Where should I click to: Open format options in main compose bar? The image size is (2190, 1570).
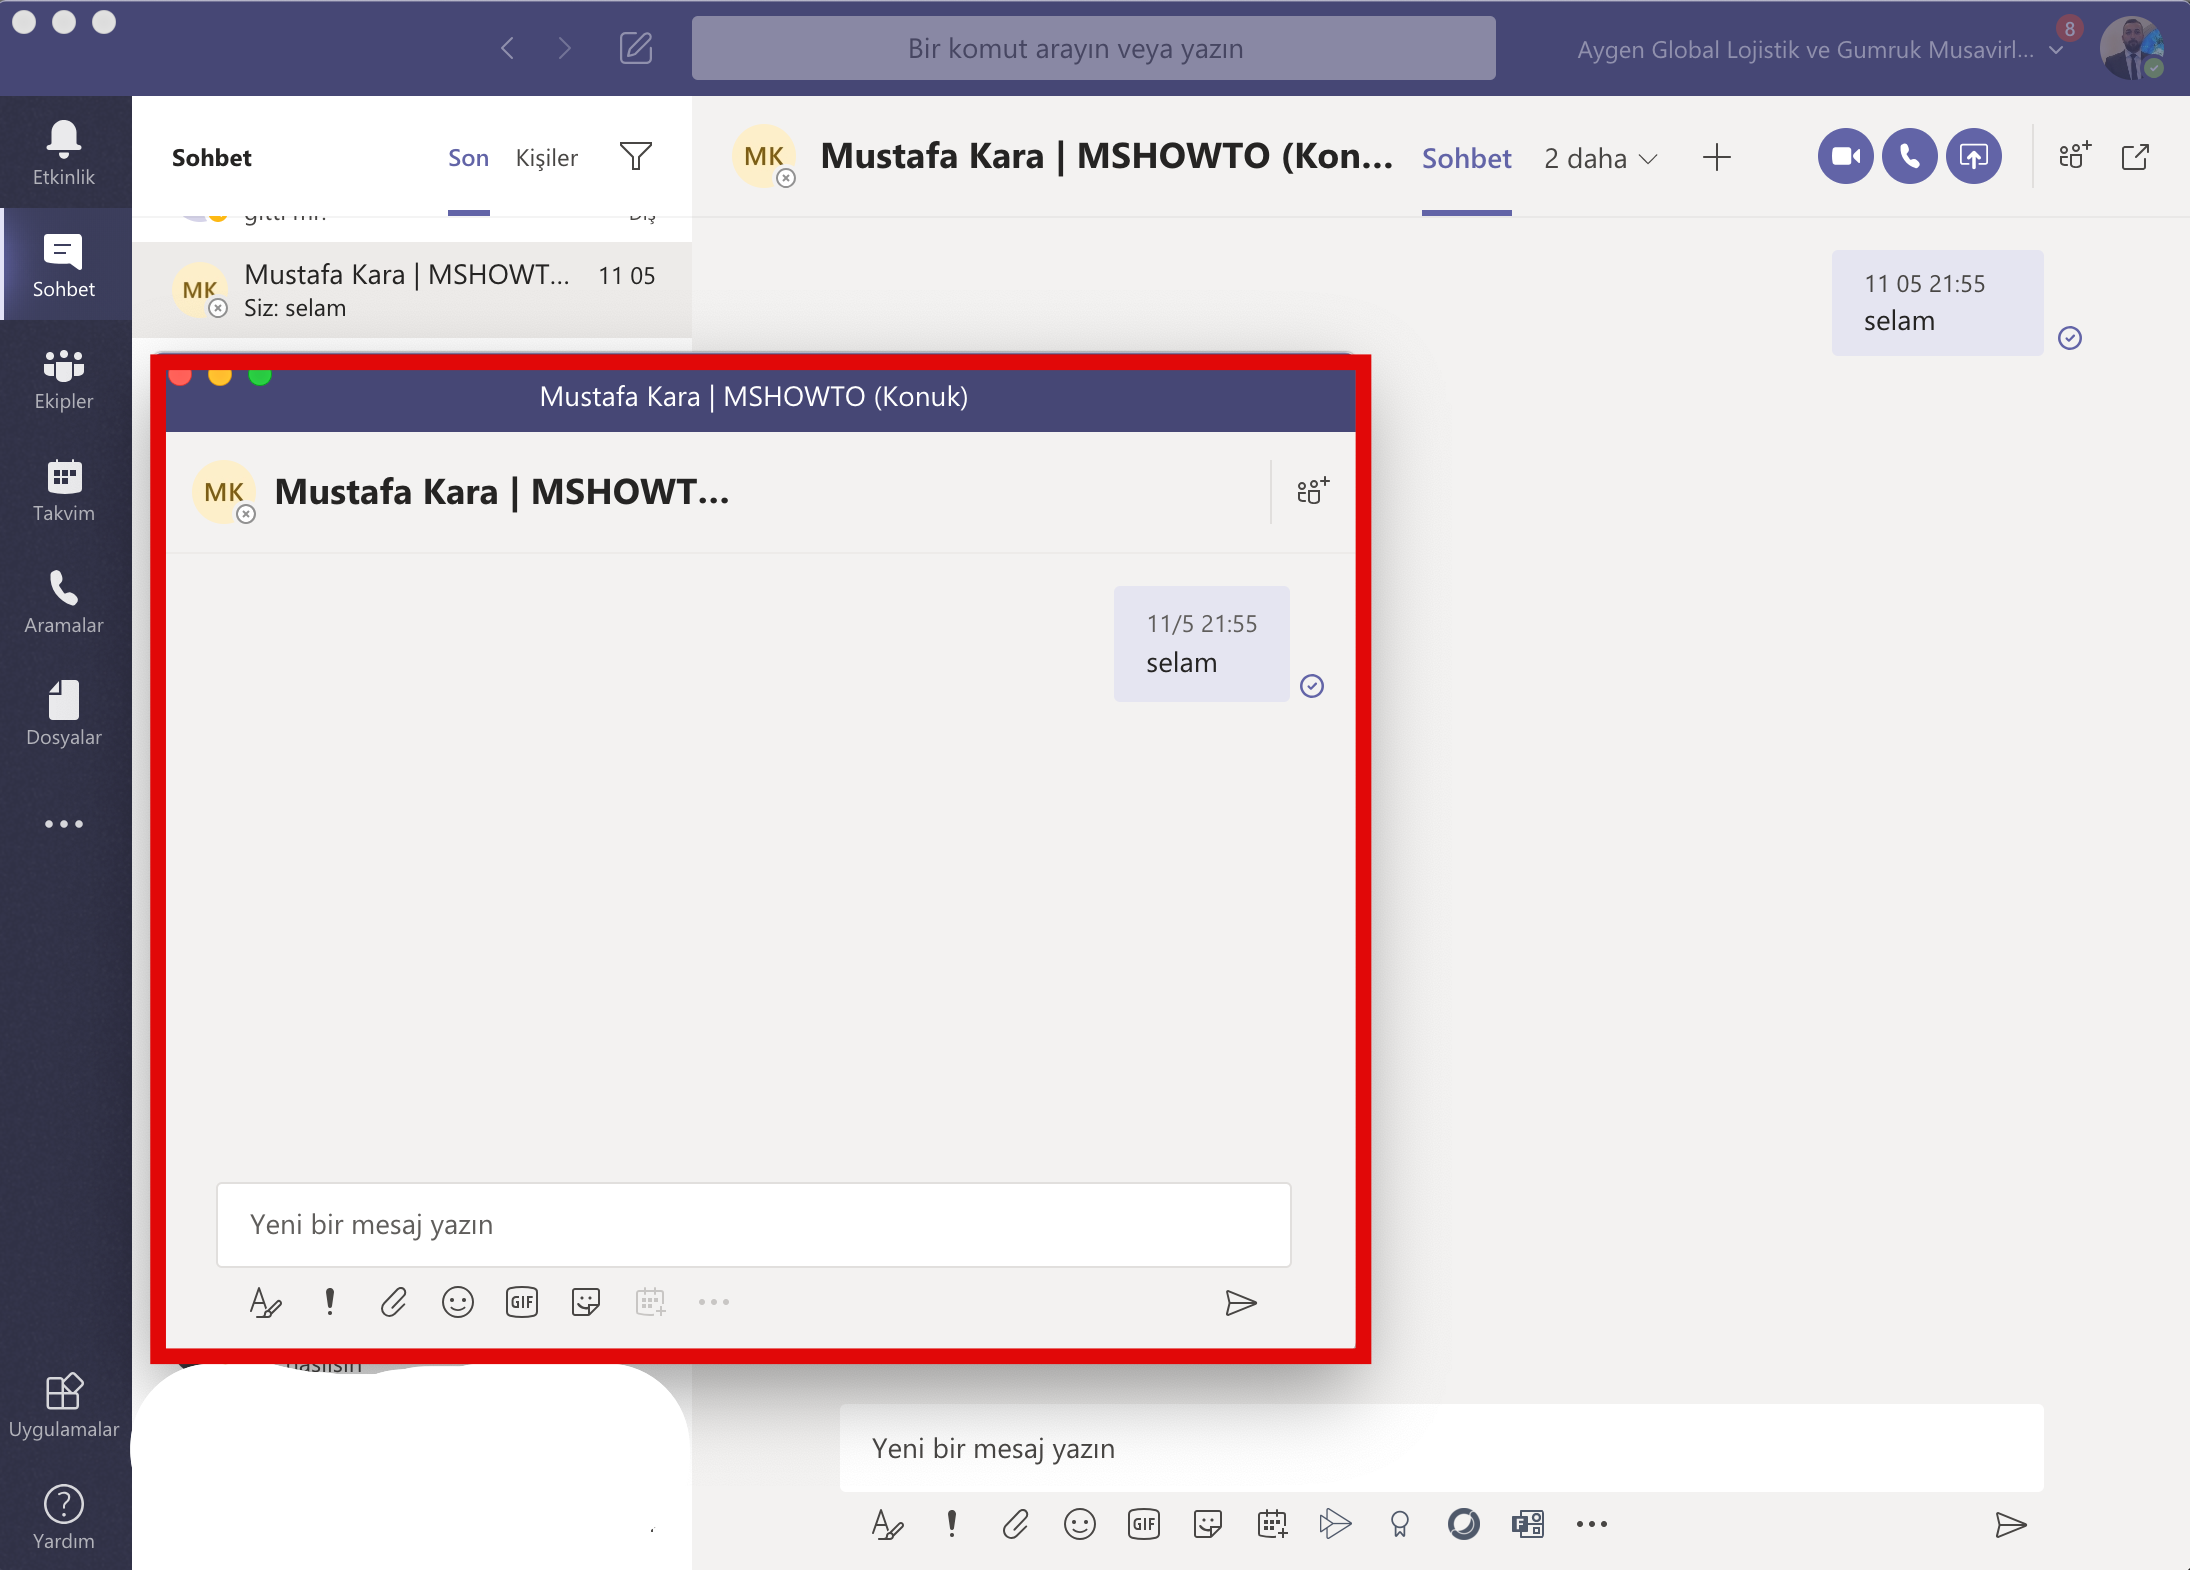pos(887,1524)
